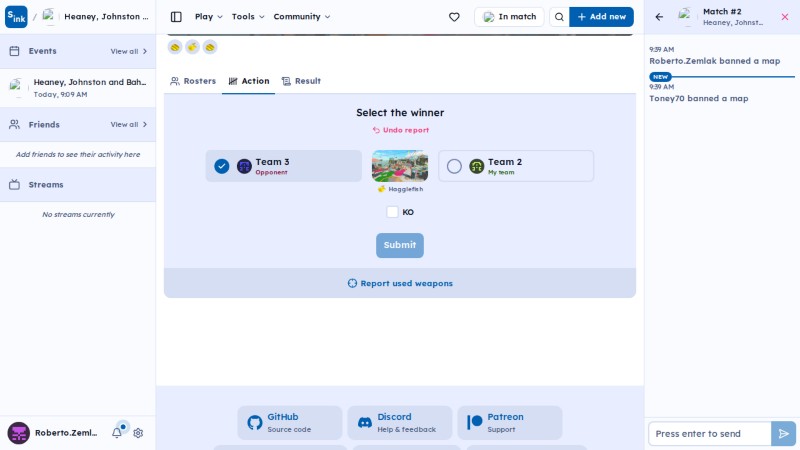This screenshot has width=800, height=450.
Task: Expand the Play menu
Action: 209,17
